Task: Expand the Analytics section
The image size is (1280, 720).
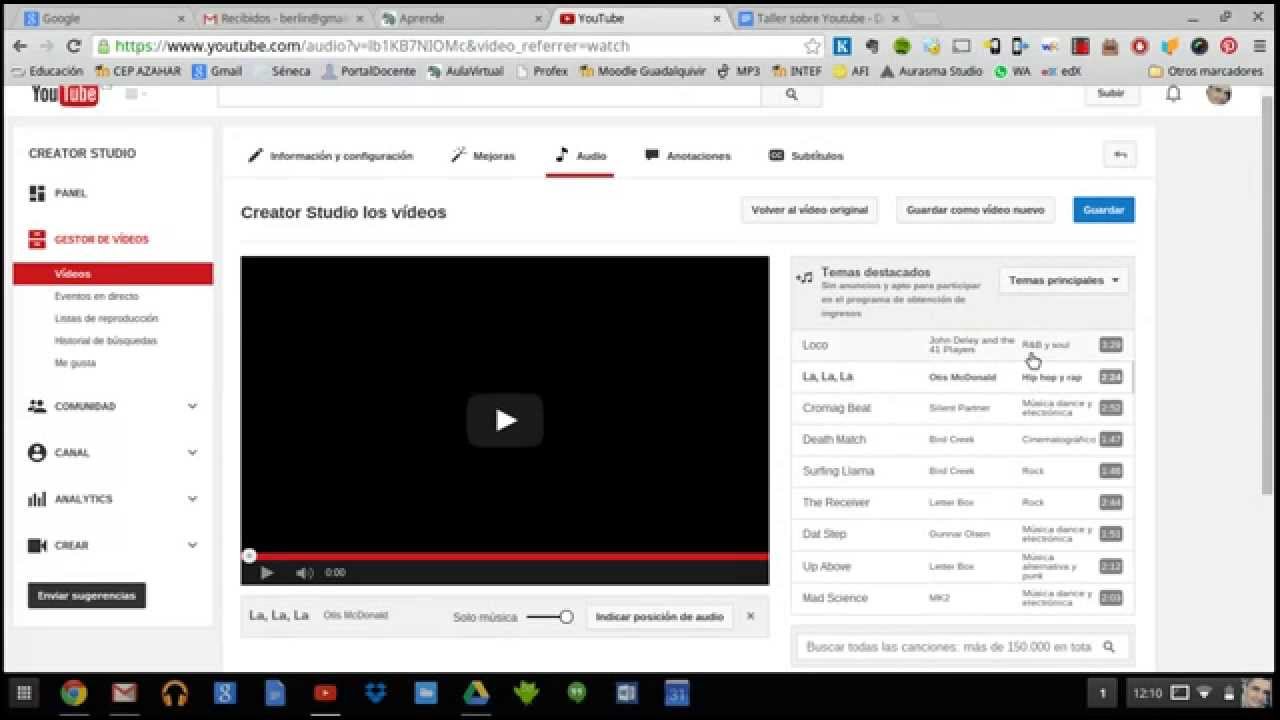Action: 112,499
